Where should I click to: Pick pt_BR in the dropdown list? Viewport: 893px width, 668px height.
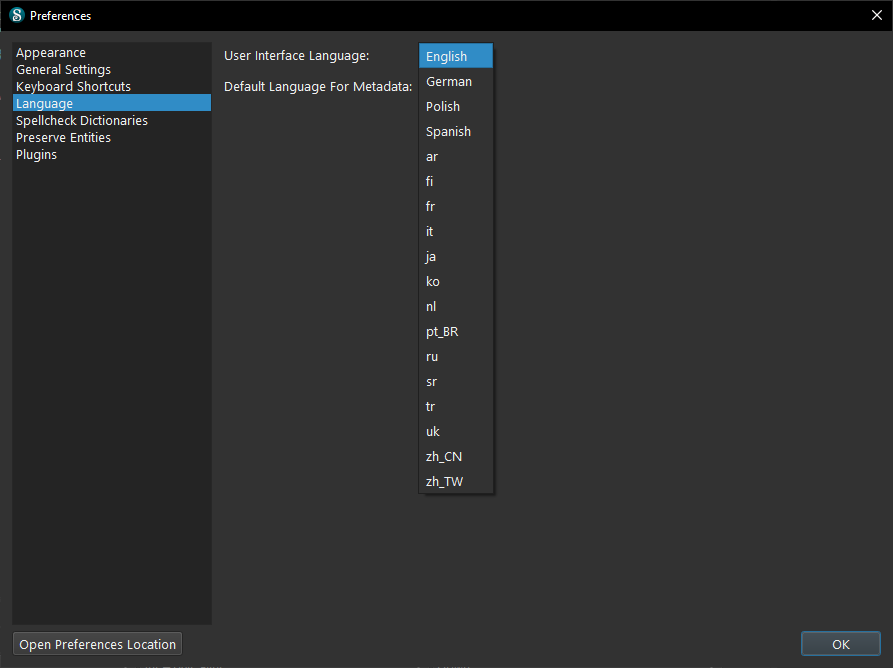click(x=442, y=332)
